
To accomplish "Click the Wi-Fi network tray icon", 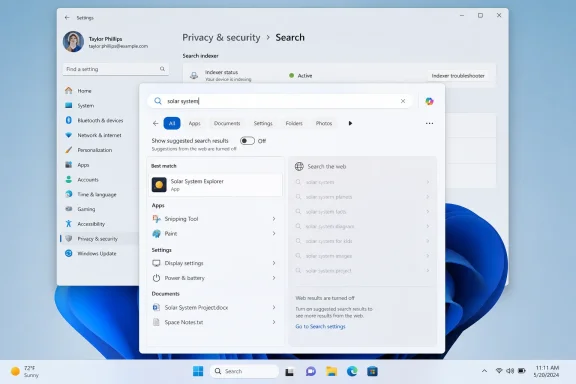I will (499, 371).
